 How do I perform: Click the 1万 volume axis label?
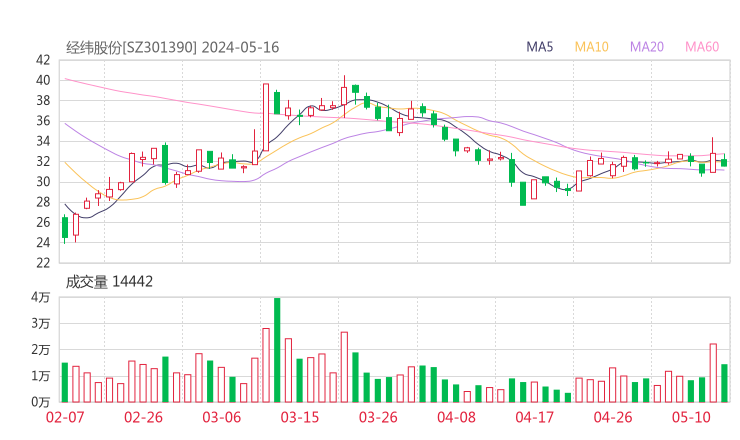pyautogui.click(x=41, y=376)
